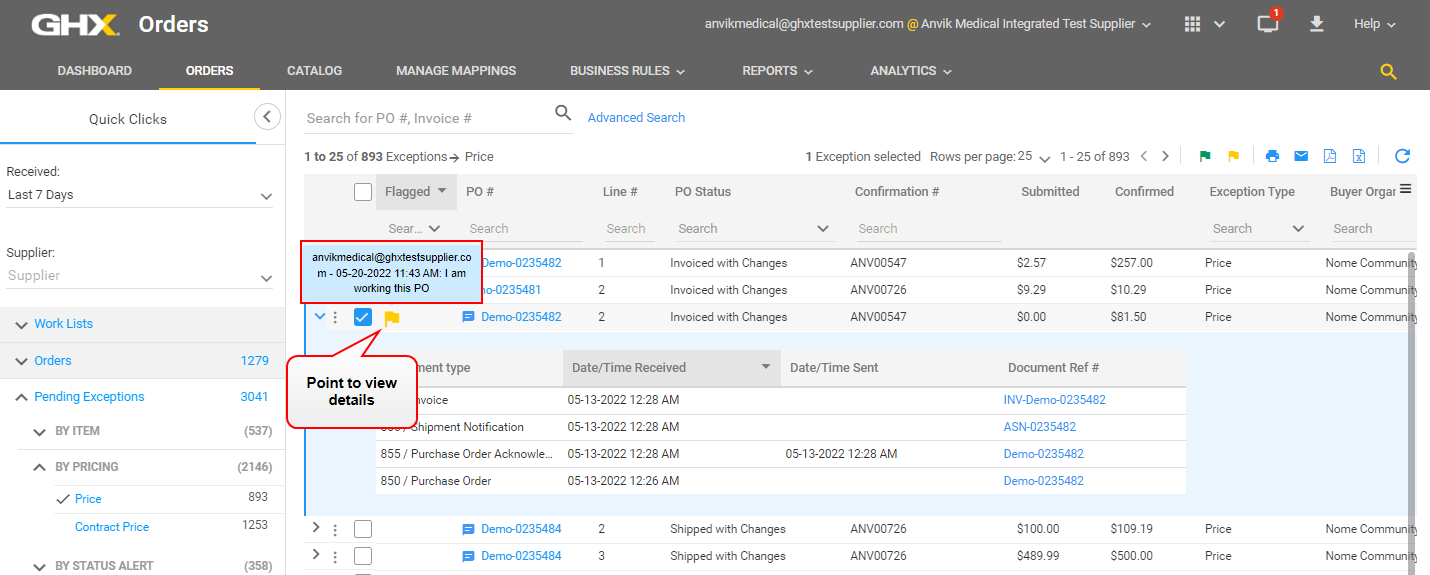Expand the Work Lists section
The width and height of the screenshot is (1430, 575).
coord(64,324)
